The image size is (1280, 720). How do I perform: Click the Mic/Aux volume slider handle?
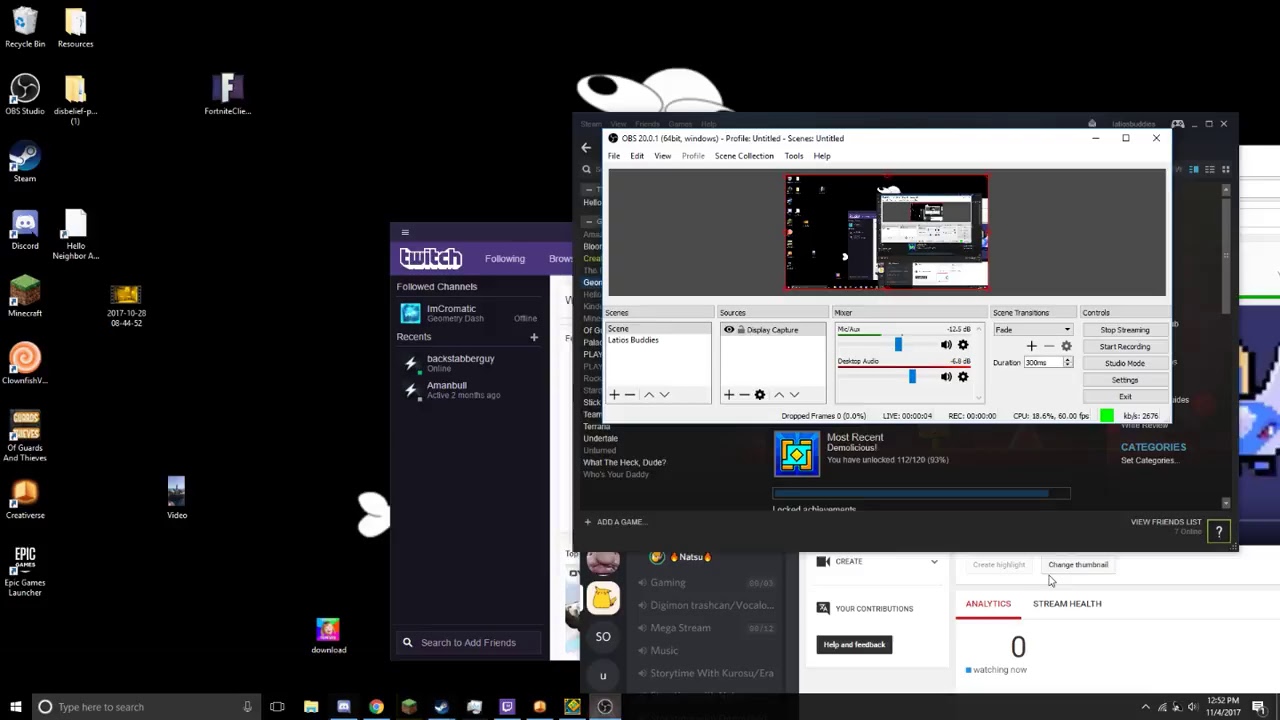click(898, 345)
